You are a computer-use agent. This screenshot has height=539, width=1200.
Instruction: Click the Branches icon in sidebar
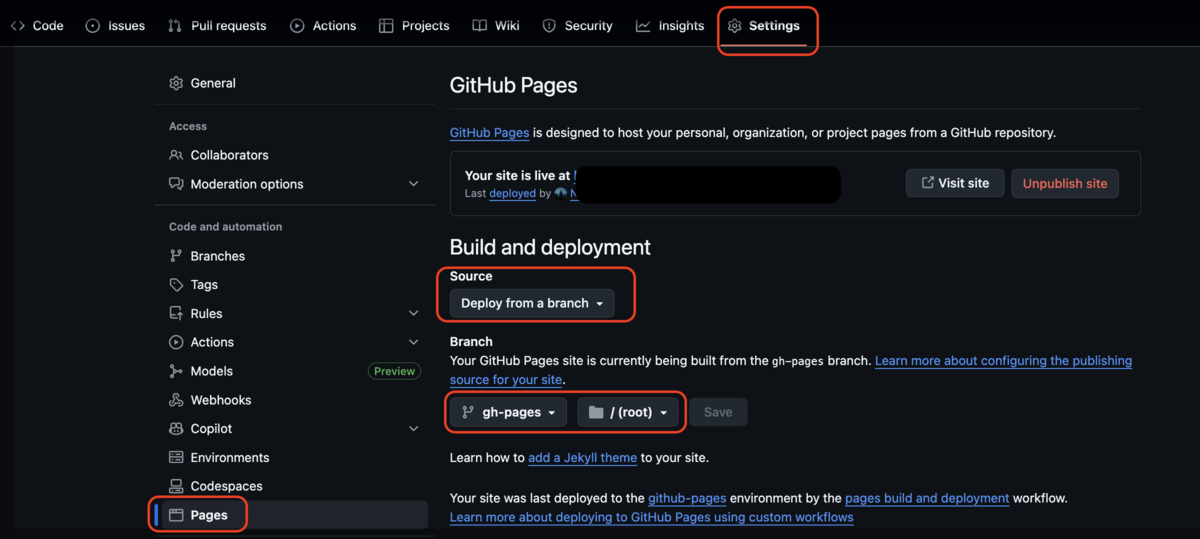176,256
